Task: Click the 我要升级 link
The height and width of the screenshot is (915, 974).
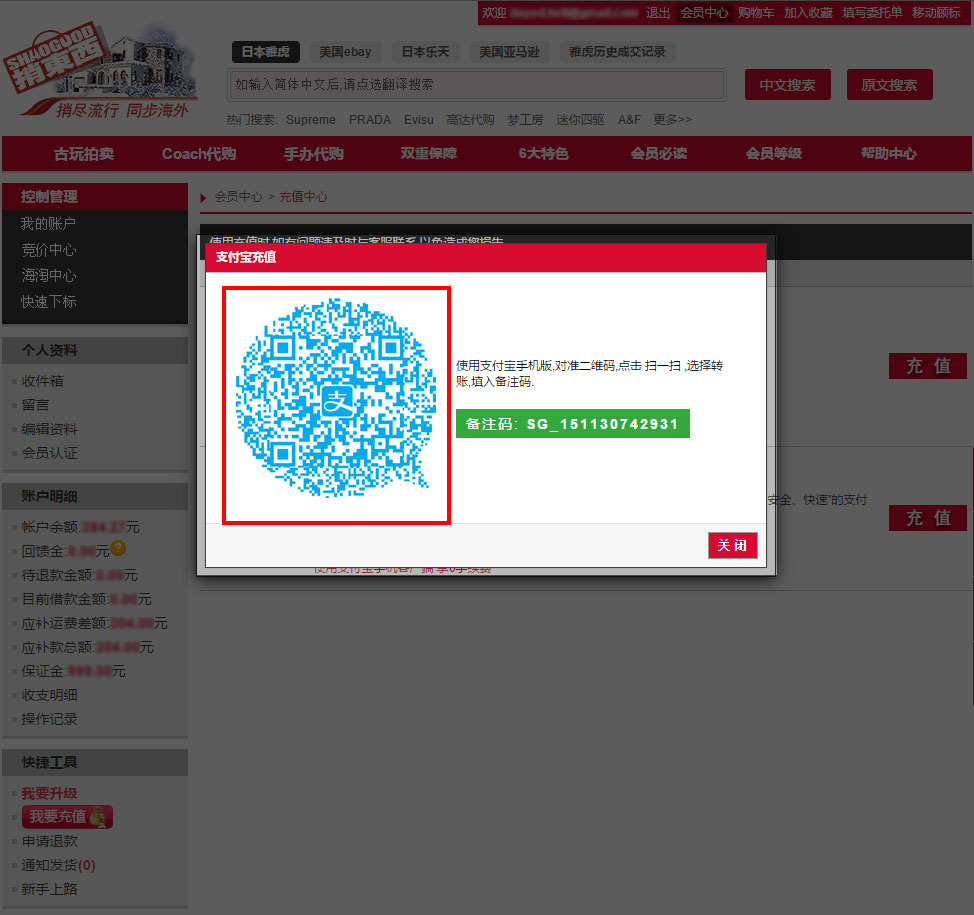Action: coord(50,793)
